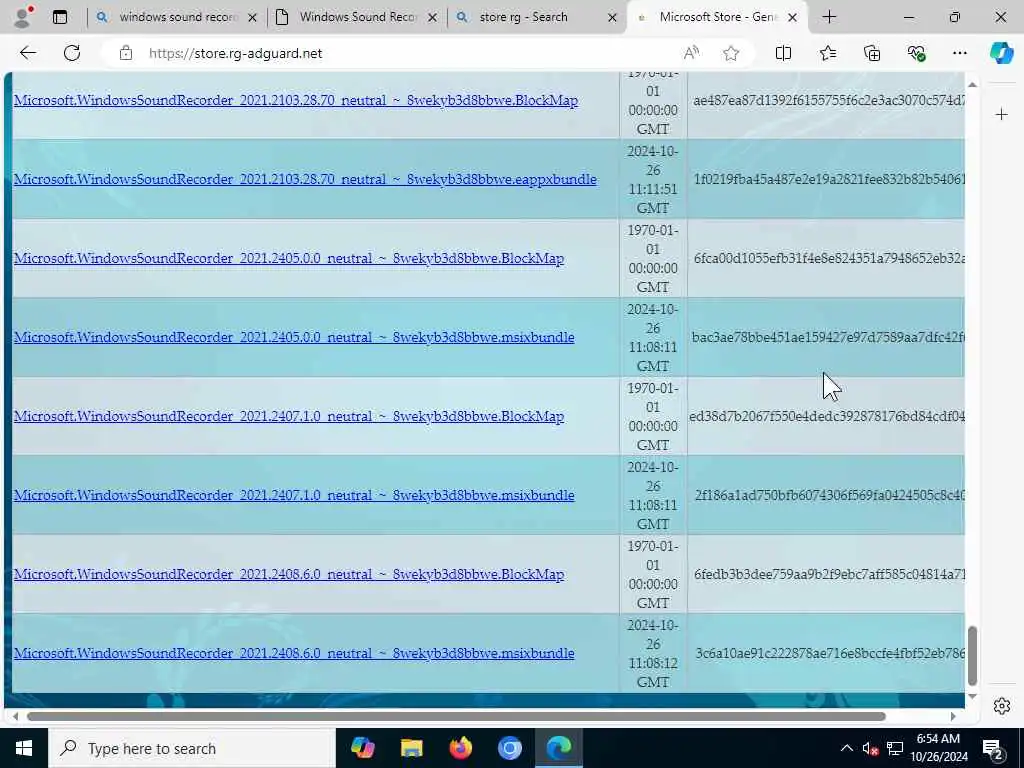Open the Copilot sidebar icon
Screen dimensions: 1024x768
[x=1001, y=53]
